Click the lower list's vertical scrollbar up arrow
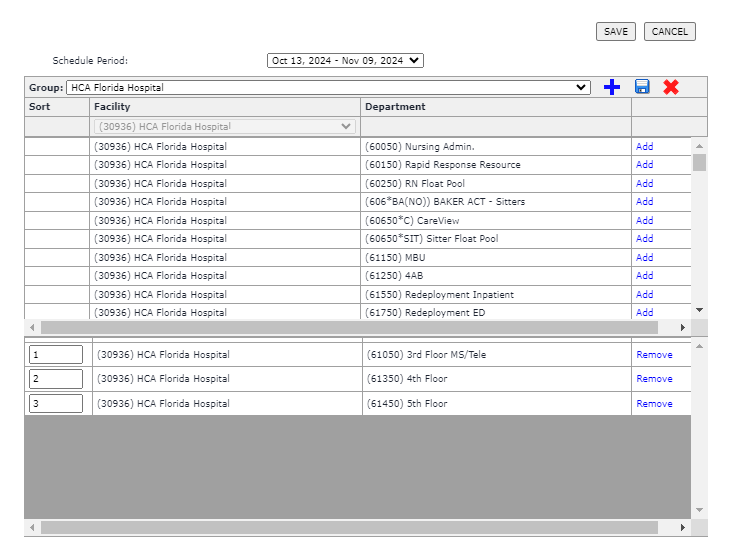 [699, 346]
